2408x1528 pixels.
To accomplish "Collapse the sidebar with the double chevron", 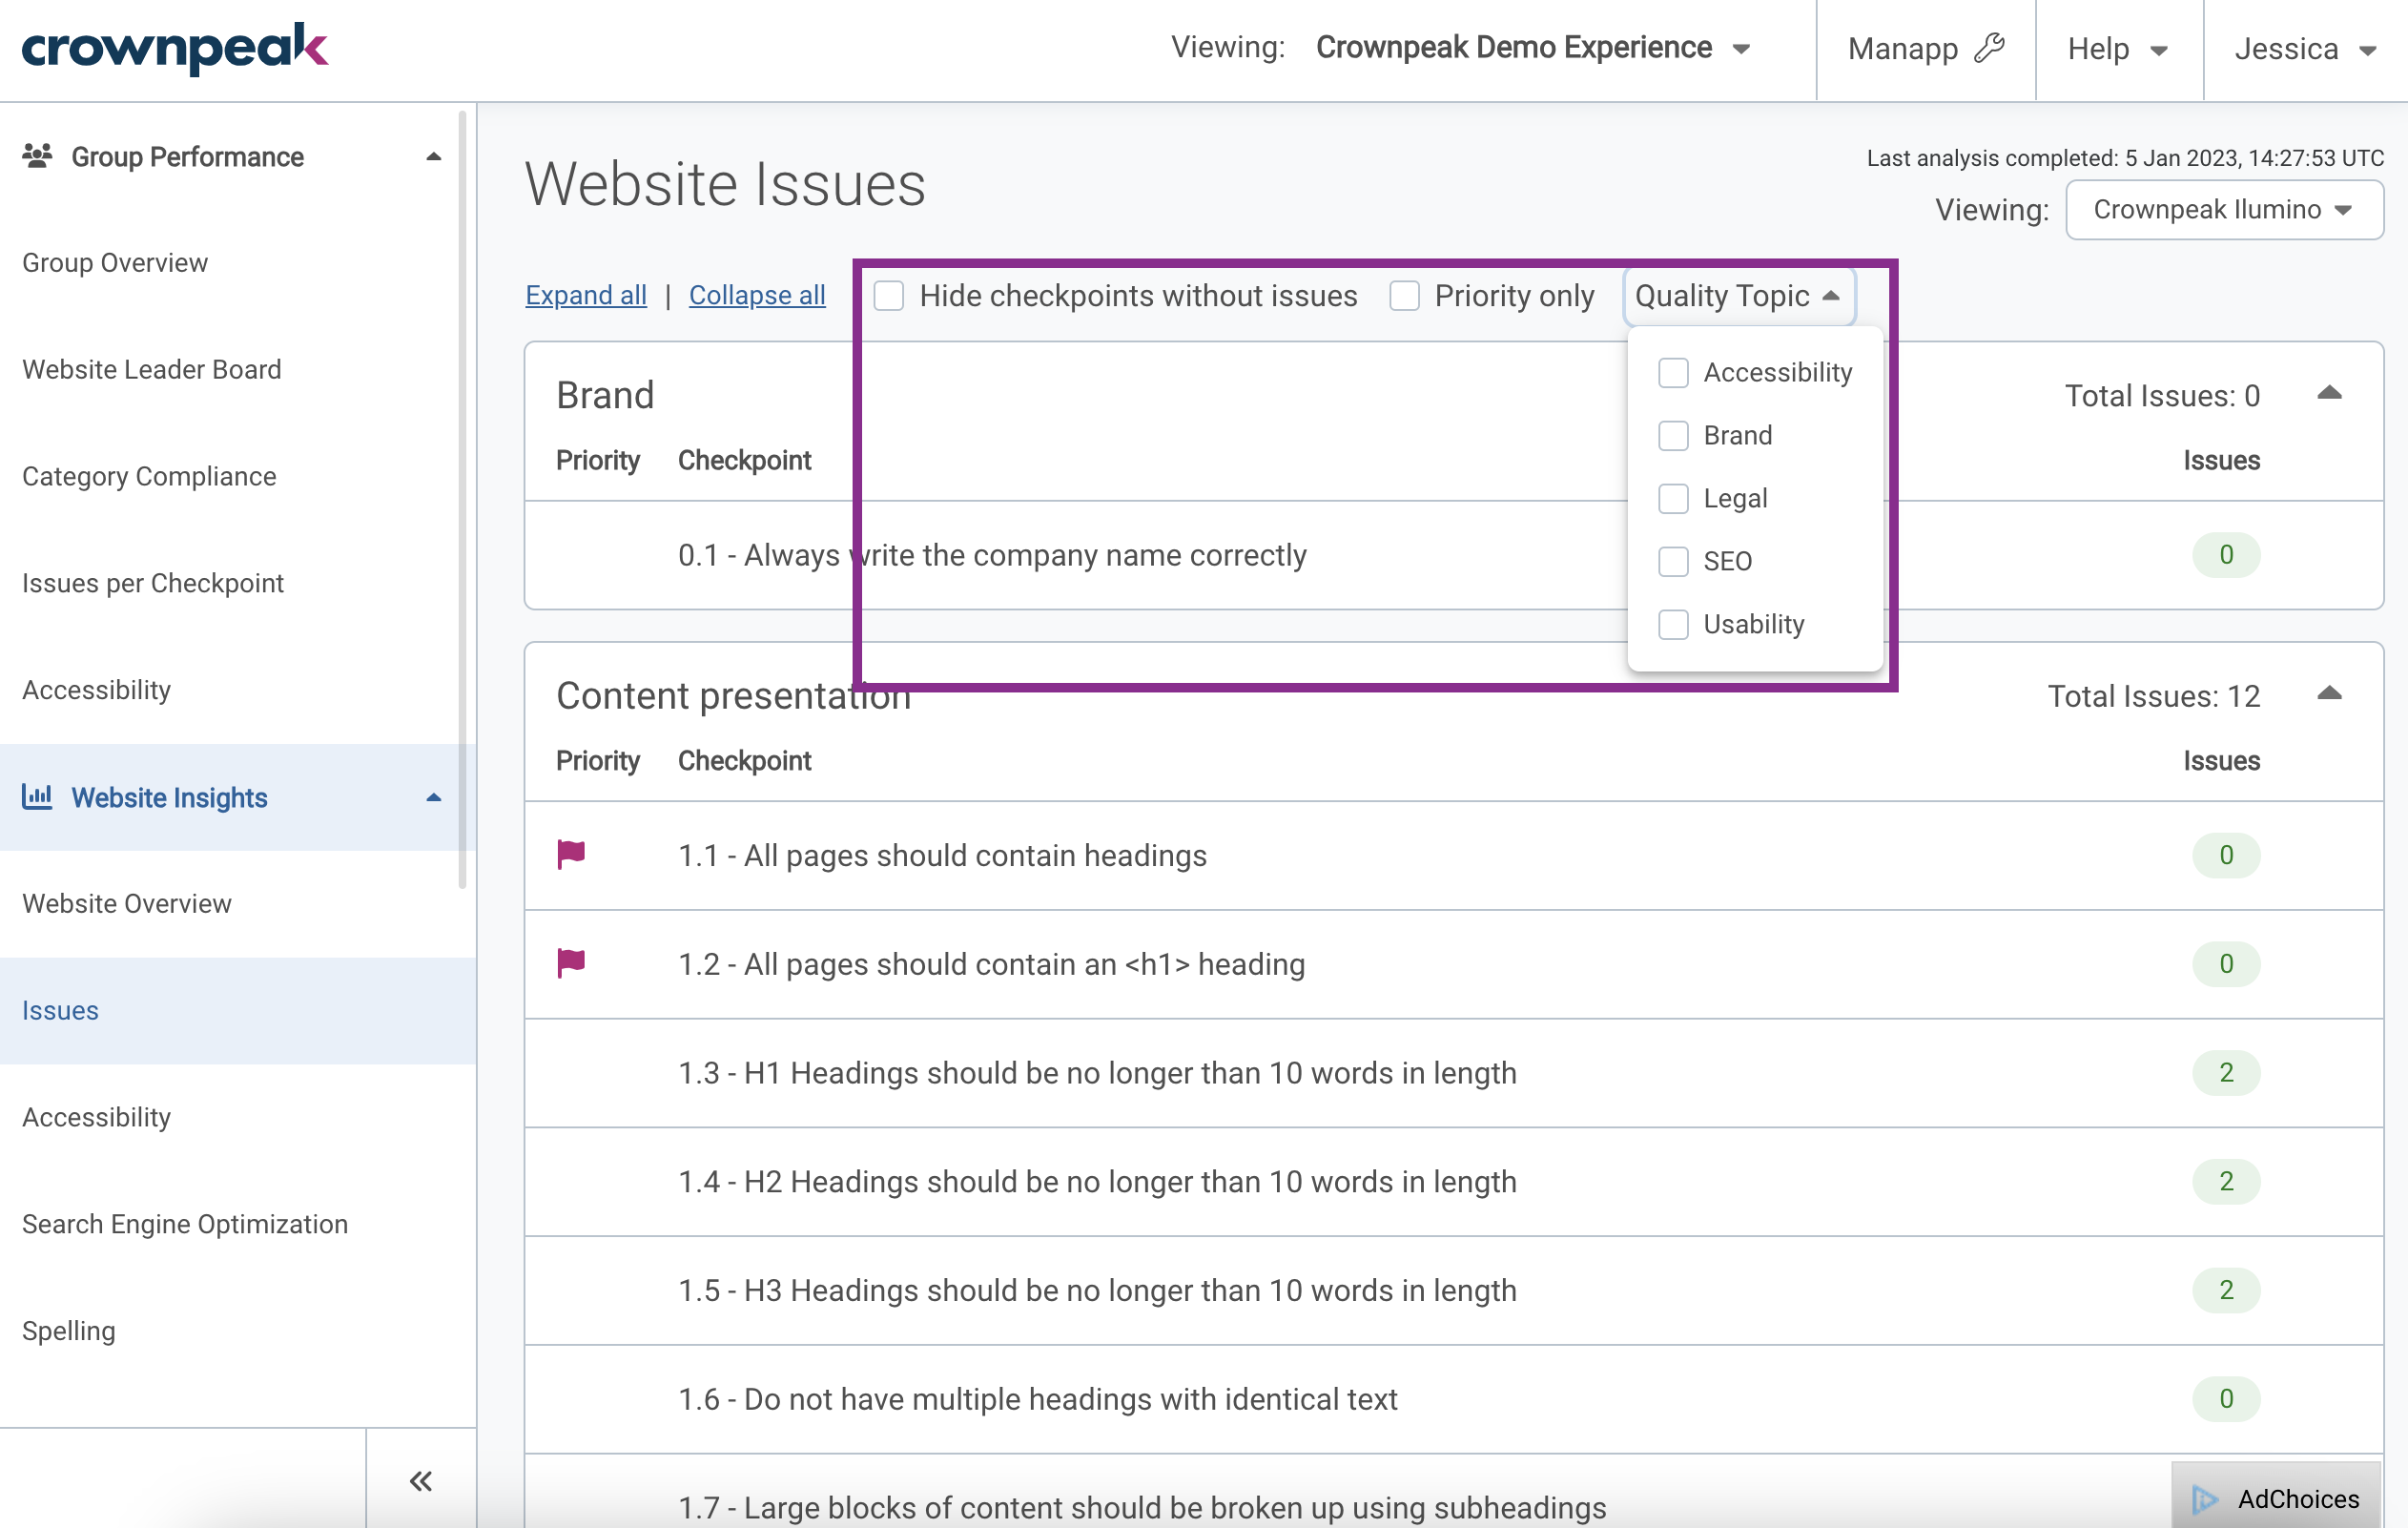I will click(421, 1481).
